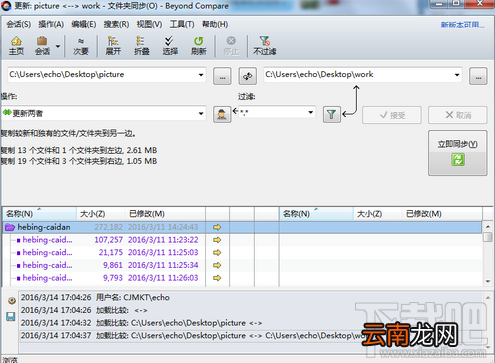The height and width of the screenshot is (363, 495).
Task: Click the log panel scroll up arrow
Action: (488, 297)
